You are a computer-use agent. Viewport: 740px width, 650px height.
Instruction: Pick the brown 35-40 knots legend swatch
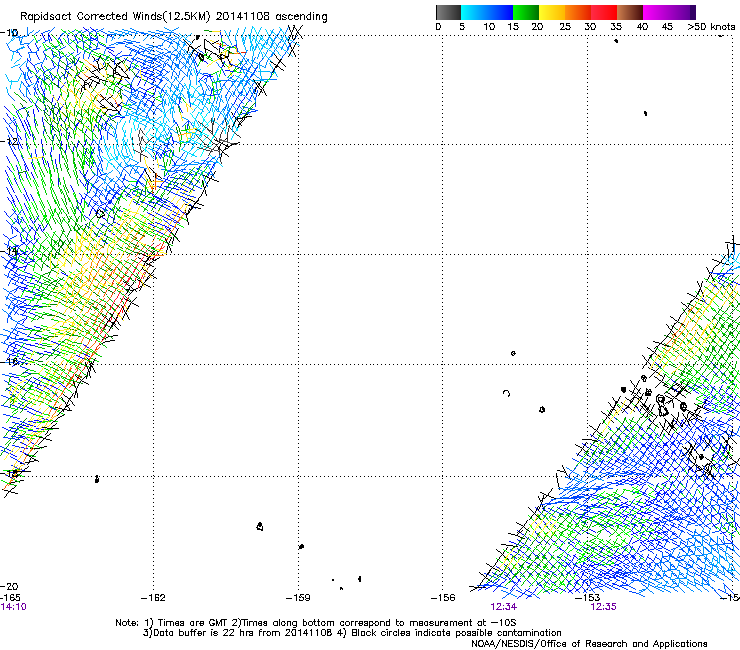click(x=630, y=12)
